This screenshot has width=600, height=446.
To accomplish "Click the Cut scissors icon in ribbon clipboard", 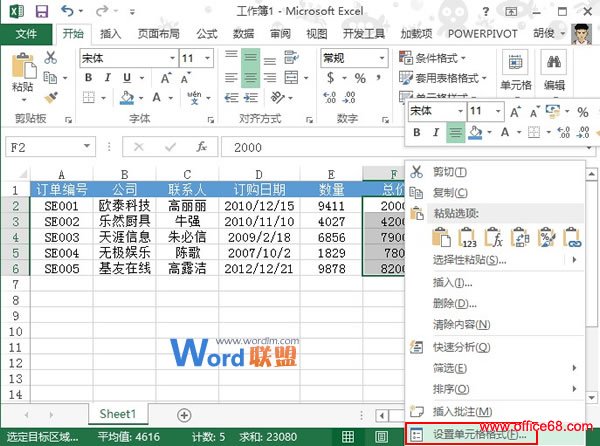I will pos(51,58).
